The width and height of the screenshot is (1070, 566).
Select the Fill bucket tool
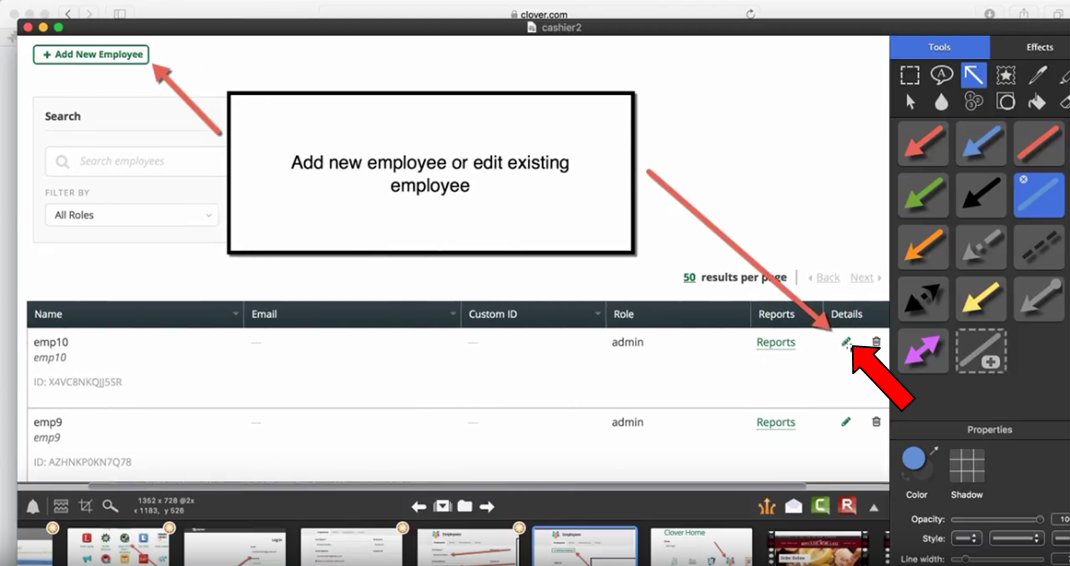click(x=1037, y=102)
